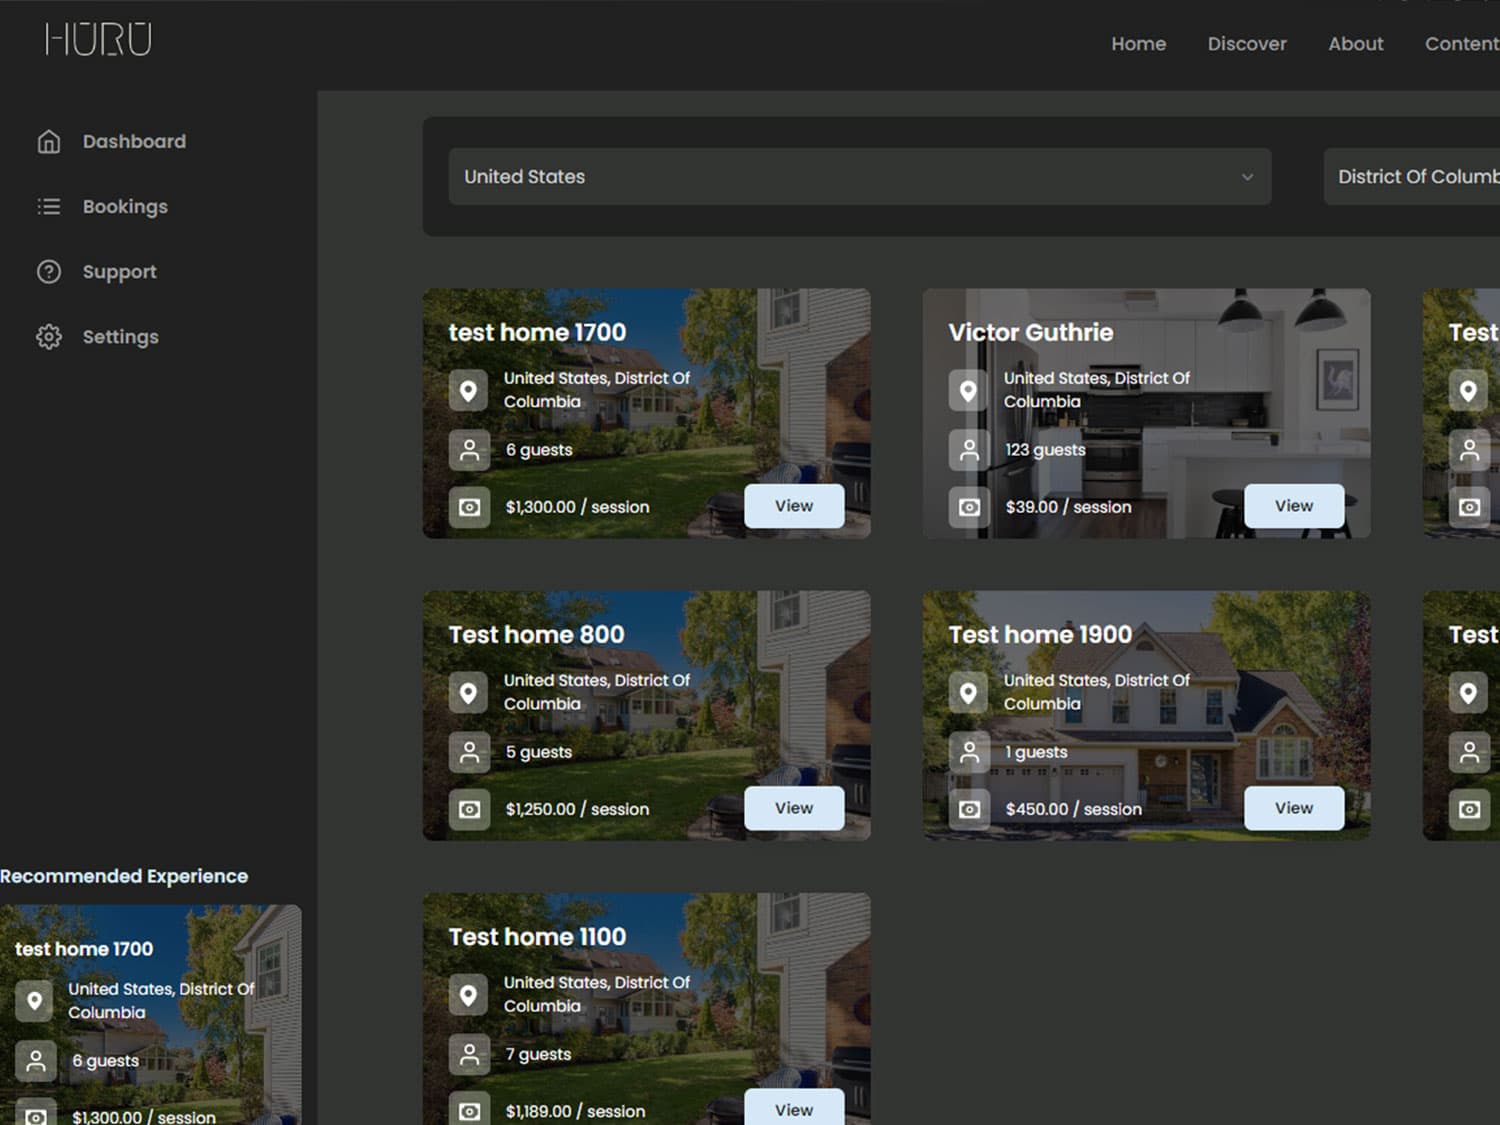Click the 1 guests text

(x=1036, y=752)
